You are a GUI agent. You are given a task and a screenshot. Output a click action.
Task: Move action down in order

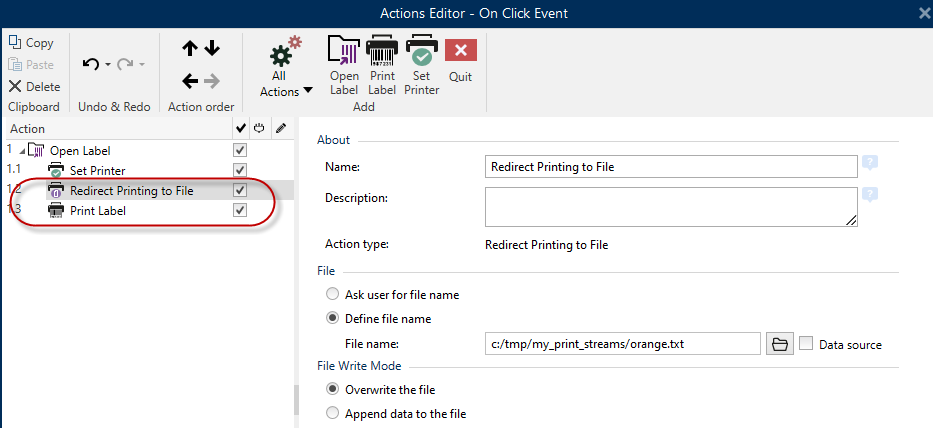coord(212,49)
